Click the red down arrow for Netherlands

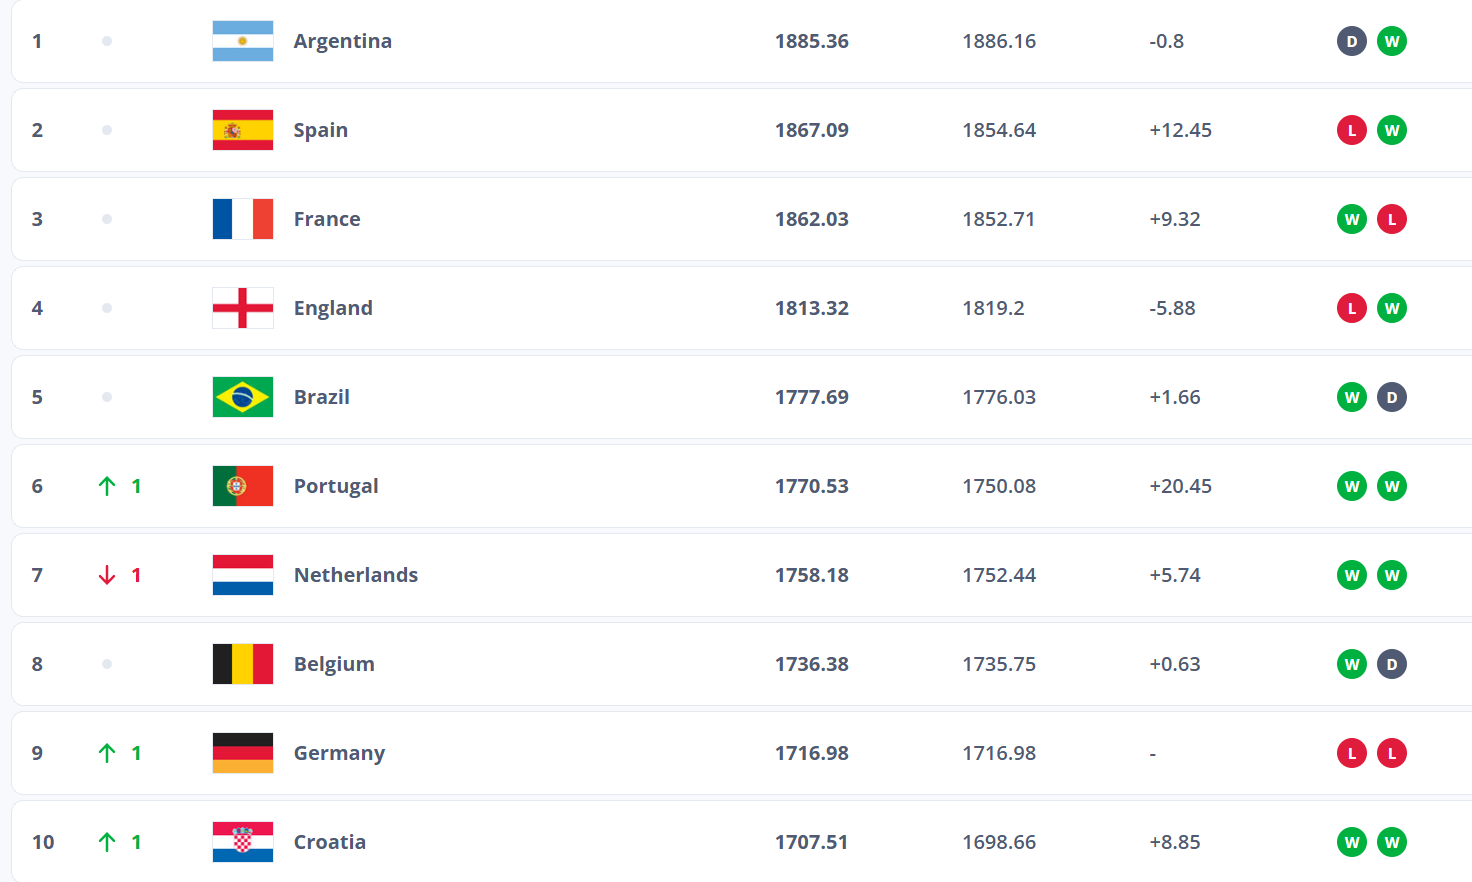107,575
